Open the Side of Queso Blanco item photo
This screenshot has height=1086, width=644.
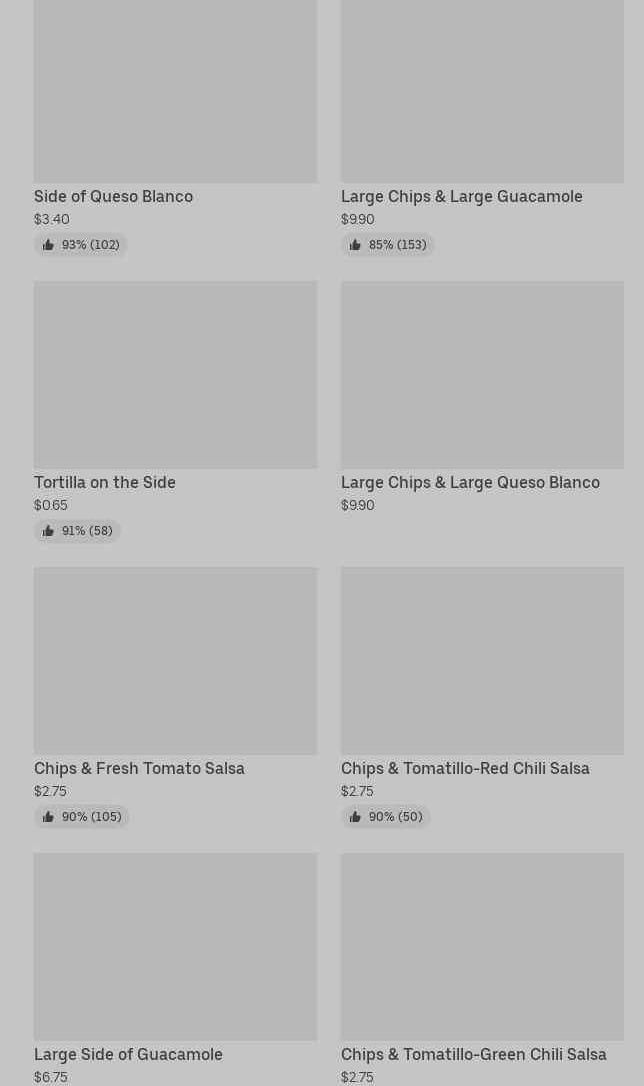tap(175, 91)
